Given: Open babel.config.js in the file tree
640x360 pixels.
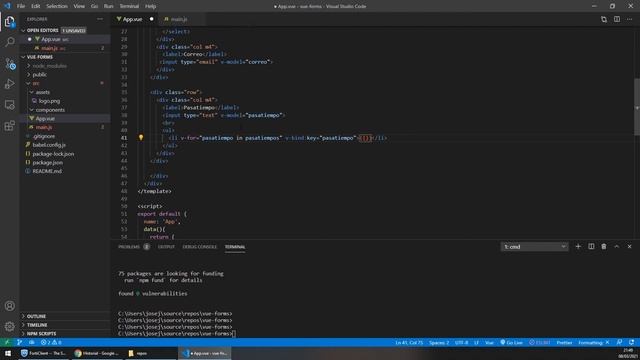Looking at the screenshot, I should [49, 145].
